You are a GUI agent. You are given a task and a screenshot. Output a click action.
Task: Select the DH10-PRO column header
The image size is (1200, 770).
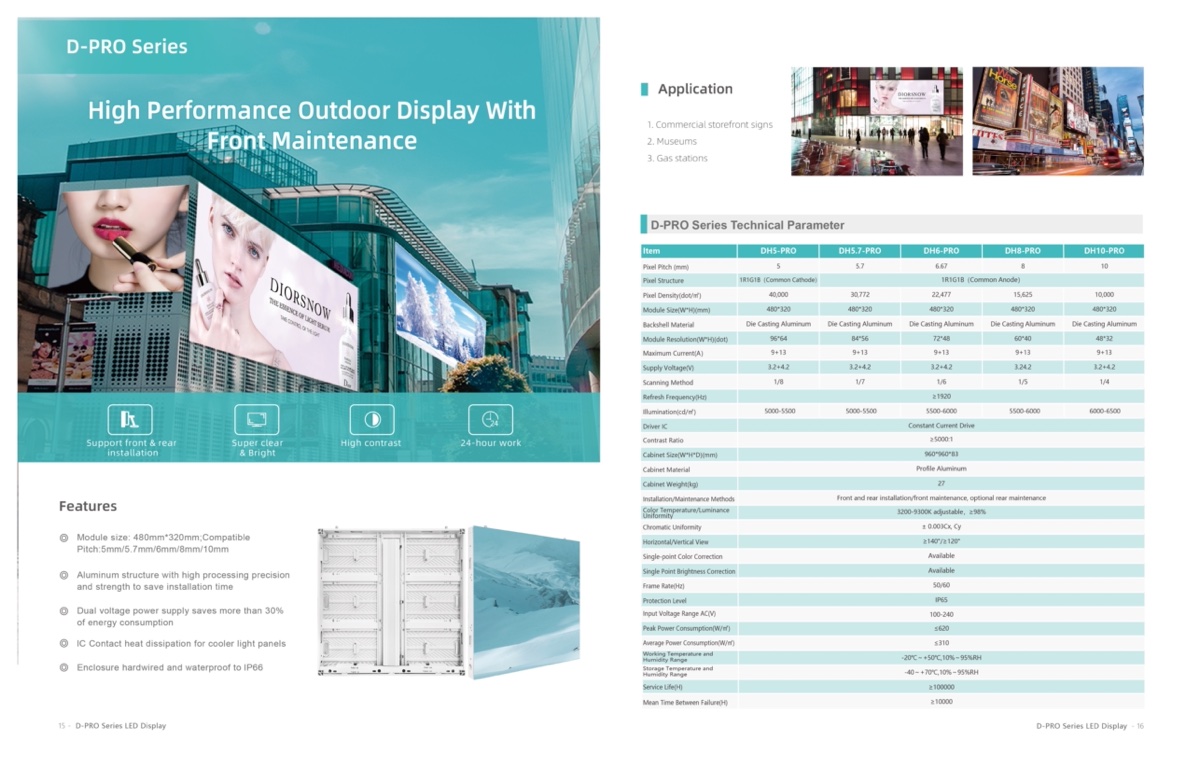[1104, 251]
